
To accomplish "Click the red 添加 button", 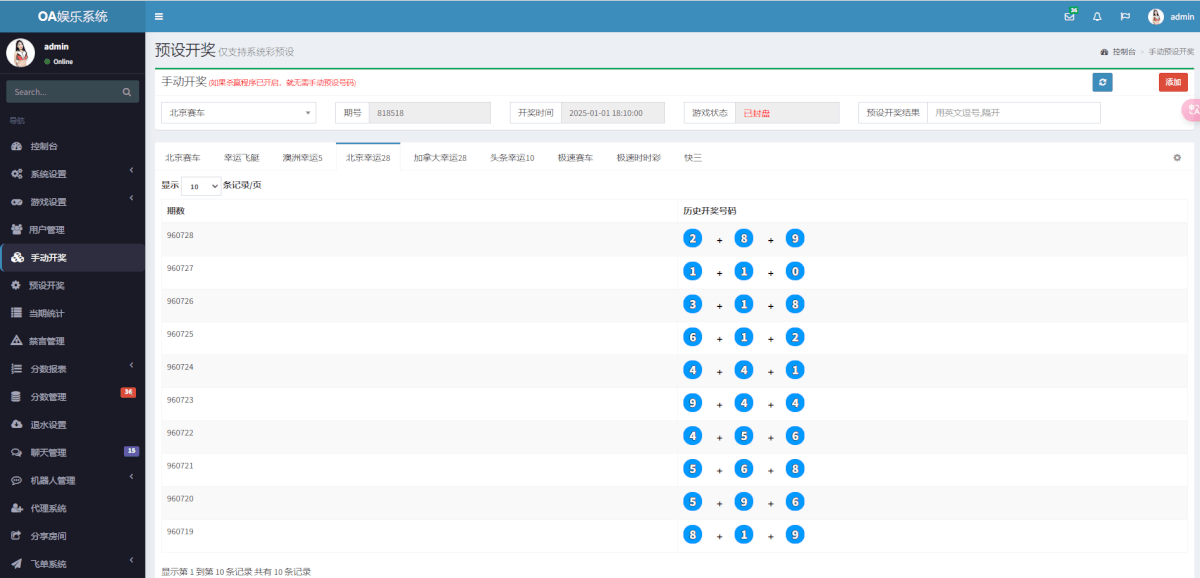I will (1172, 82).
